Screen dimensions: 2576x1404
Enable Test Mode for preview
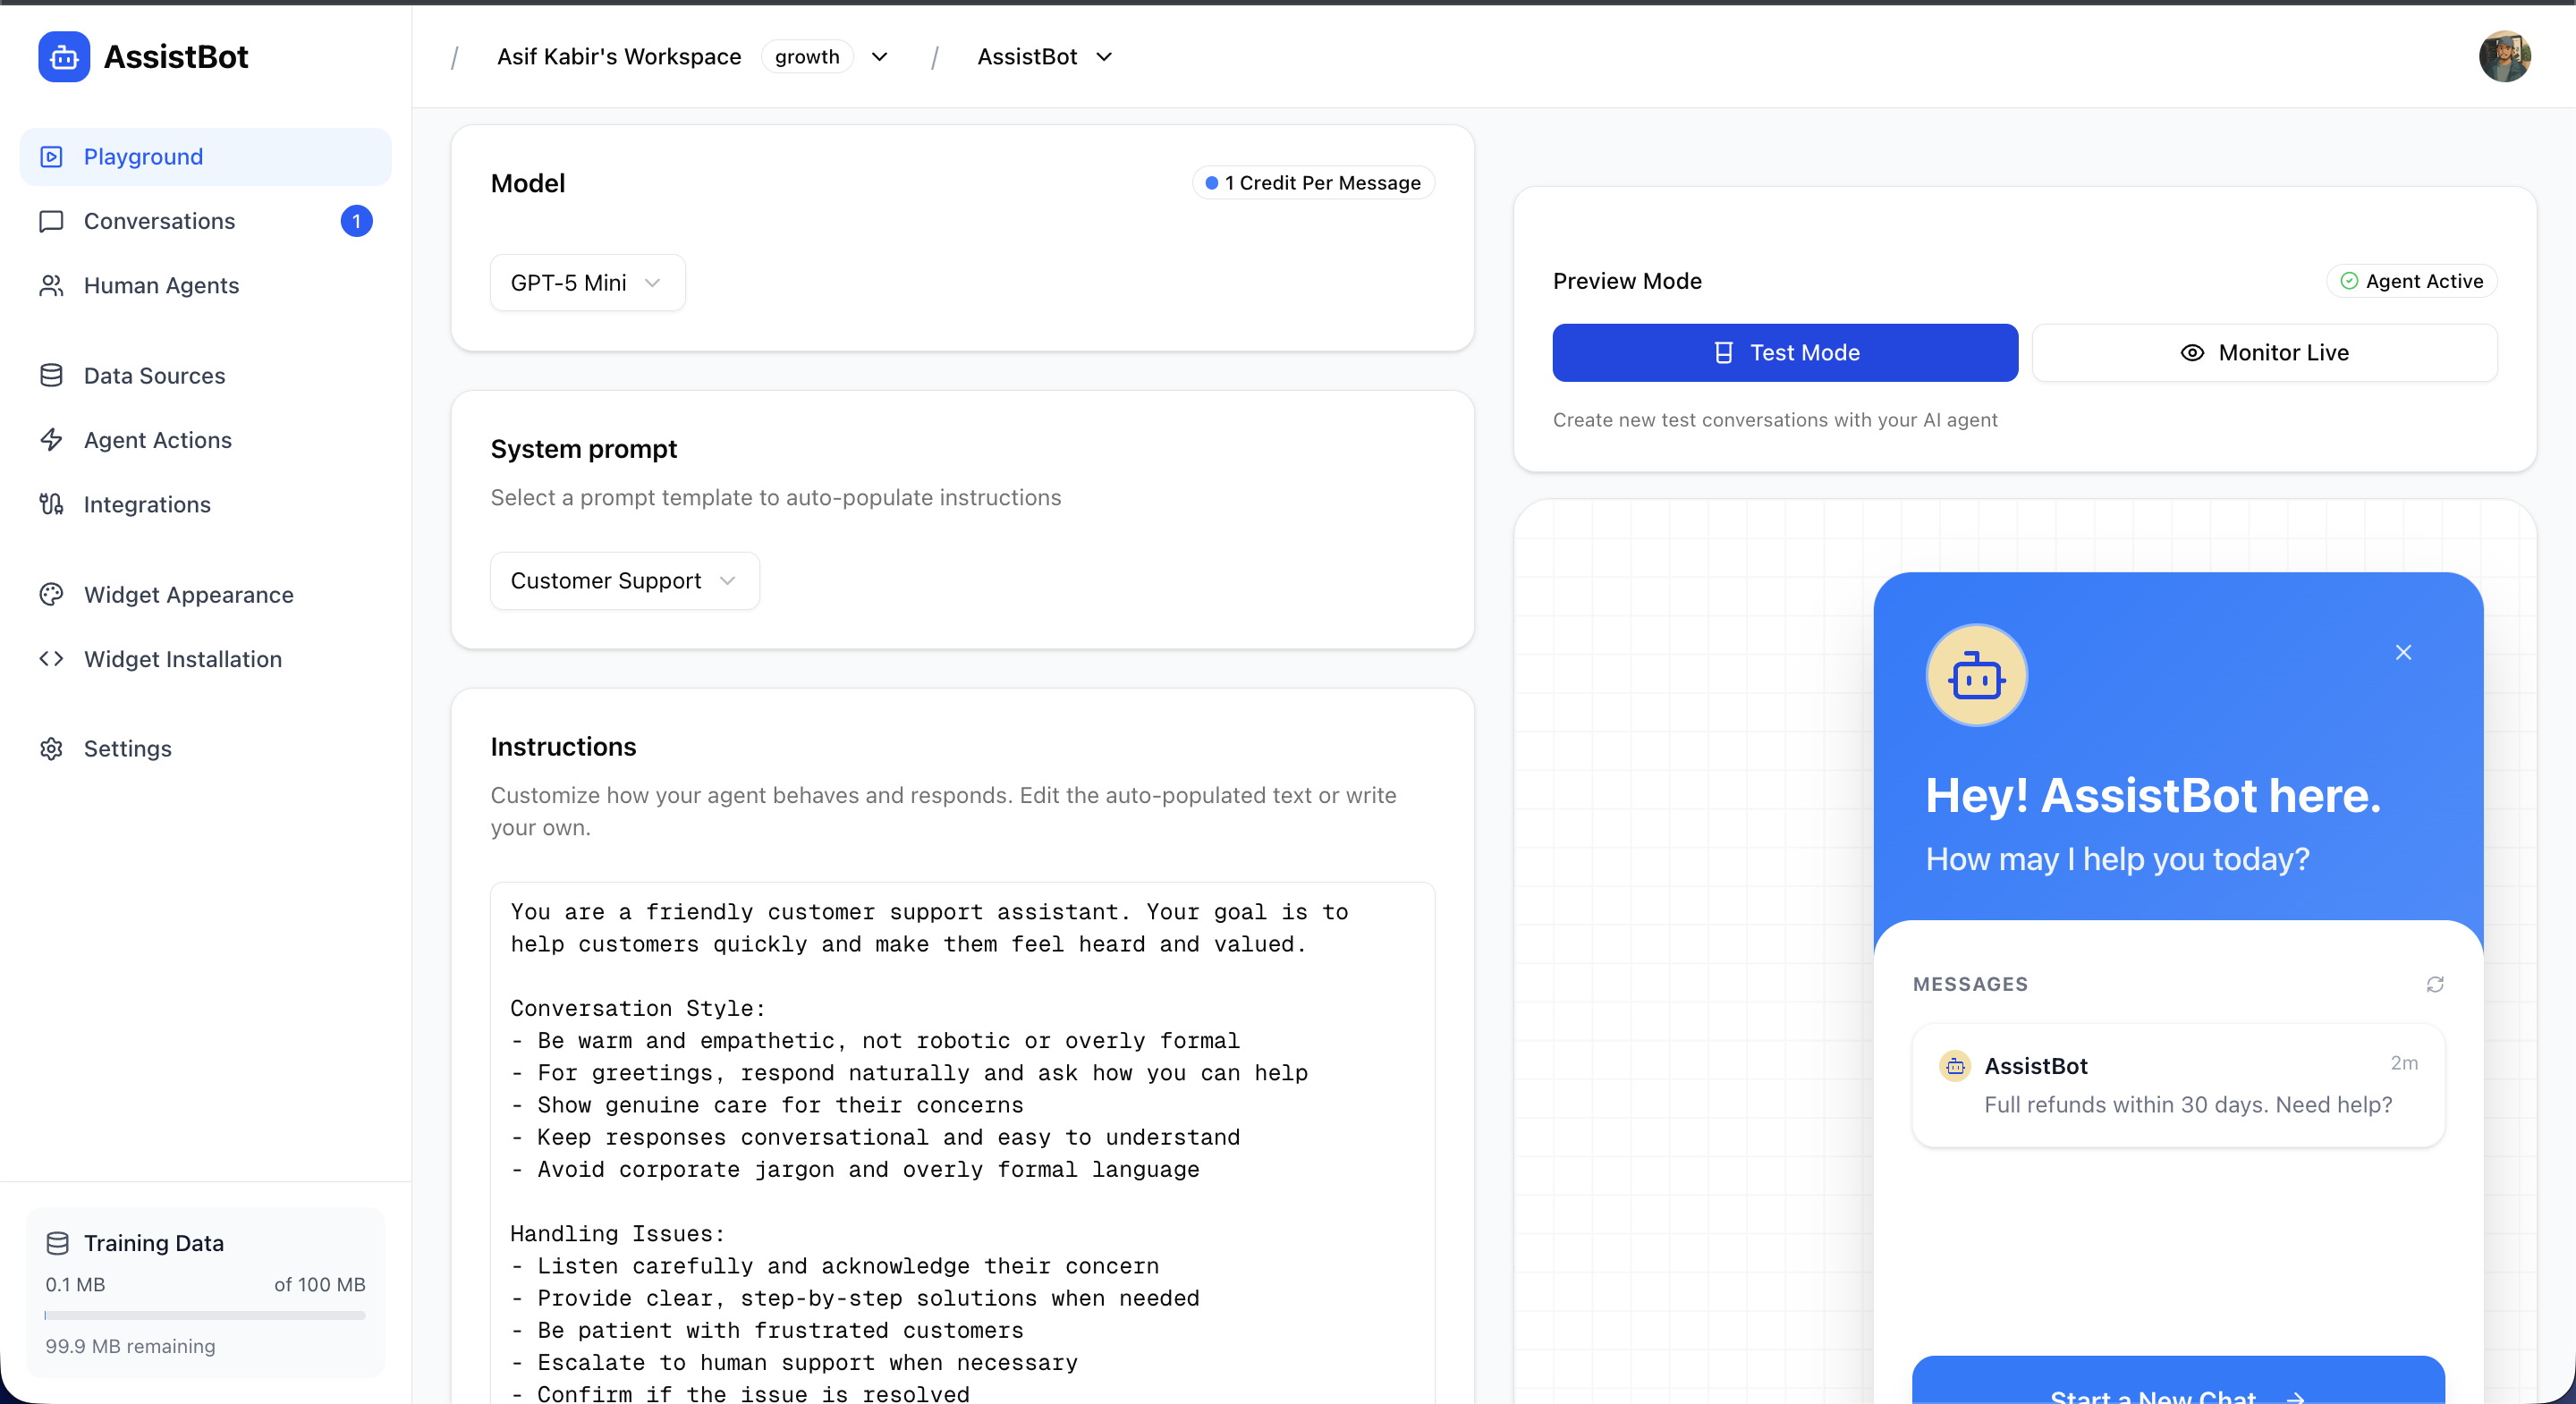tap(1785, 352)
